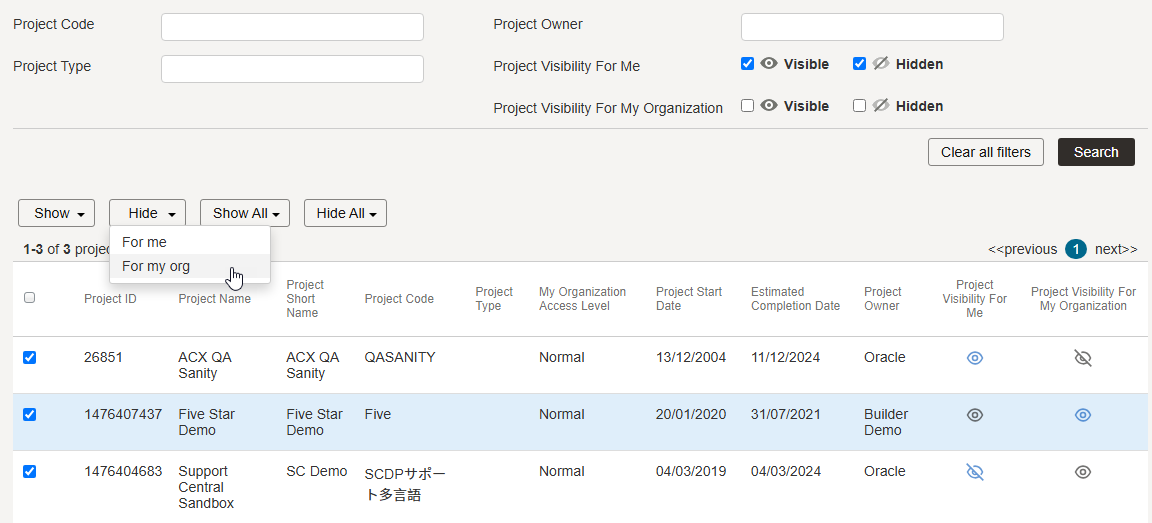Toggle org visibility hidden icon for ACX QA Sanity
The image size is (1152, 523).
pyautogui.click(x=1083, y=358)
